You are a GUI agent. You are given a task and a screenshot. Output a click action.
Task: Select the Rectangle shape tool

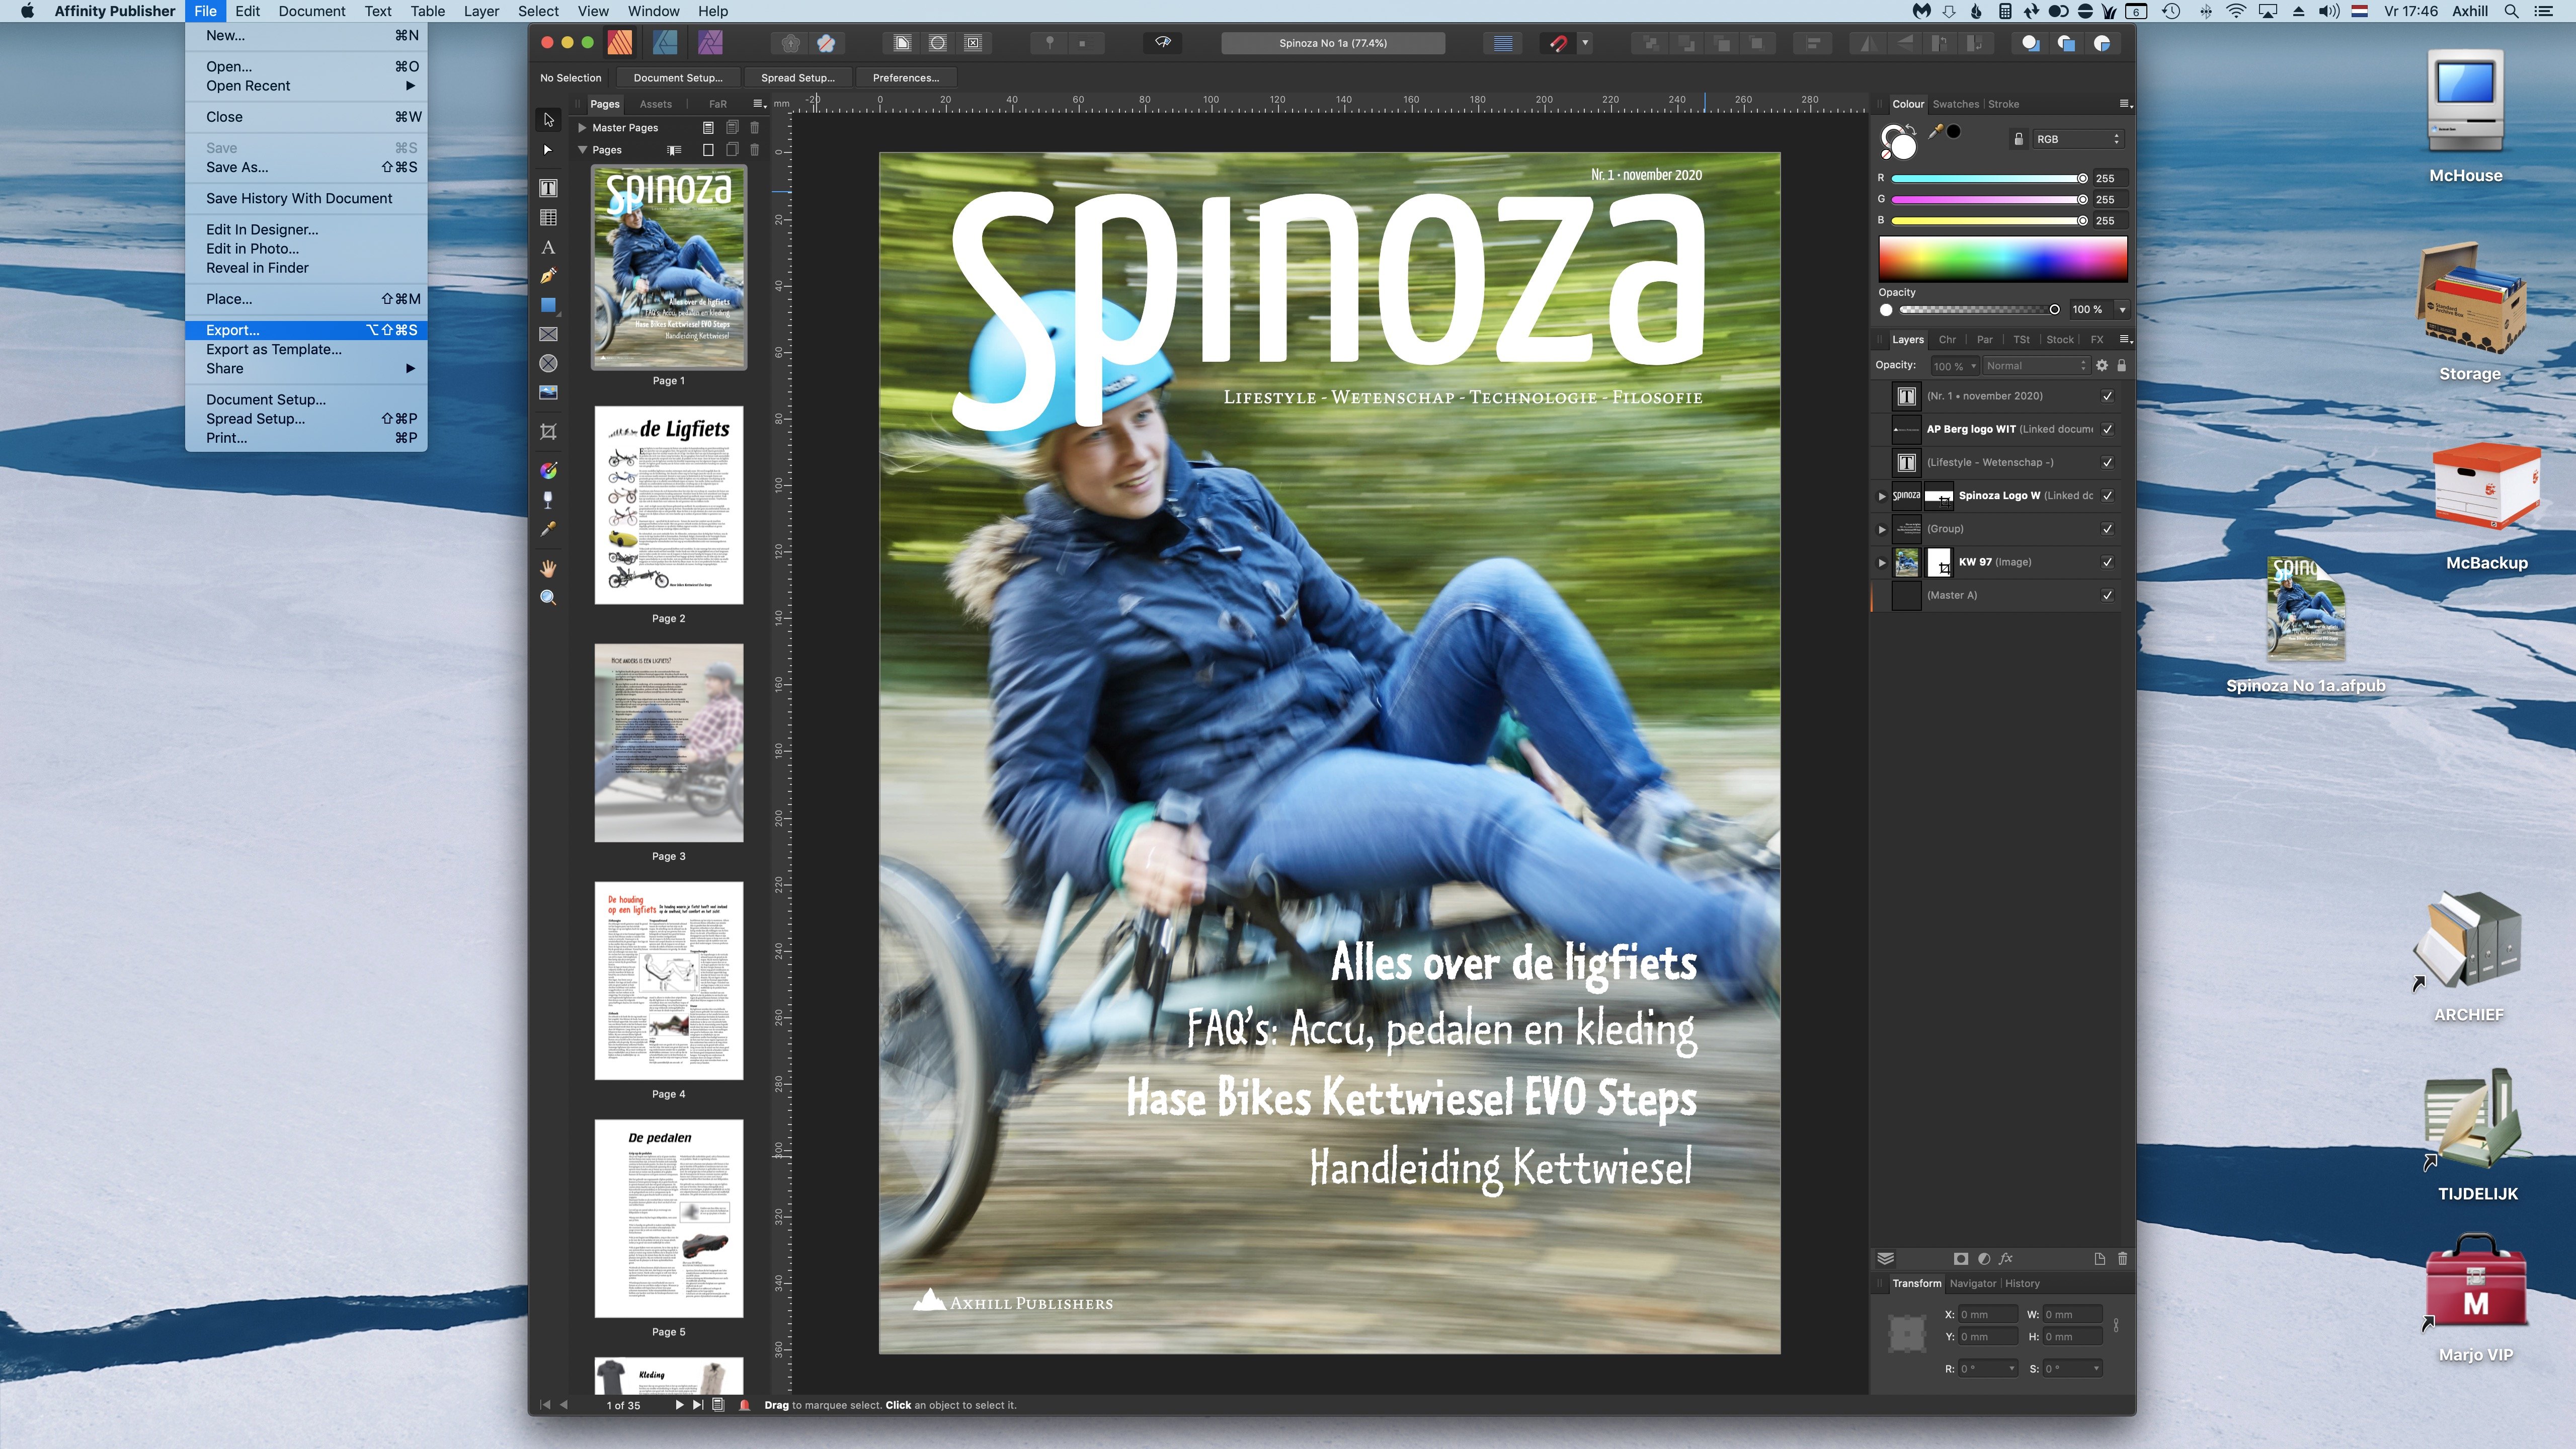pyautogui.click(x=548, y=305)
